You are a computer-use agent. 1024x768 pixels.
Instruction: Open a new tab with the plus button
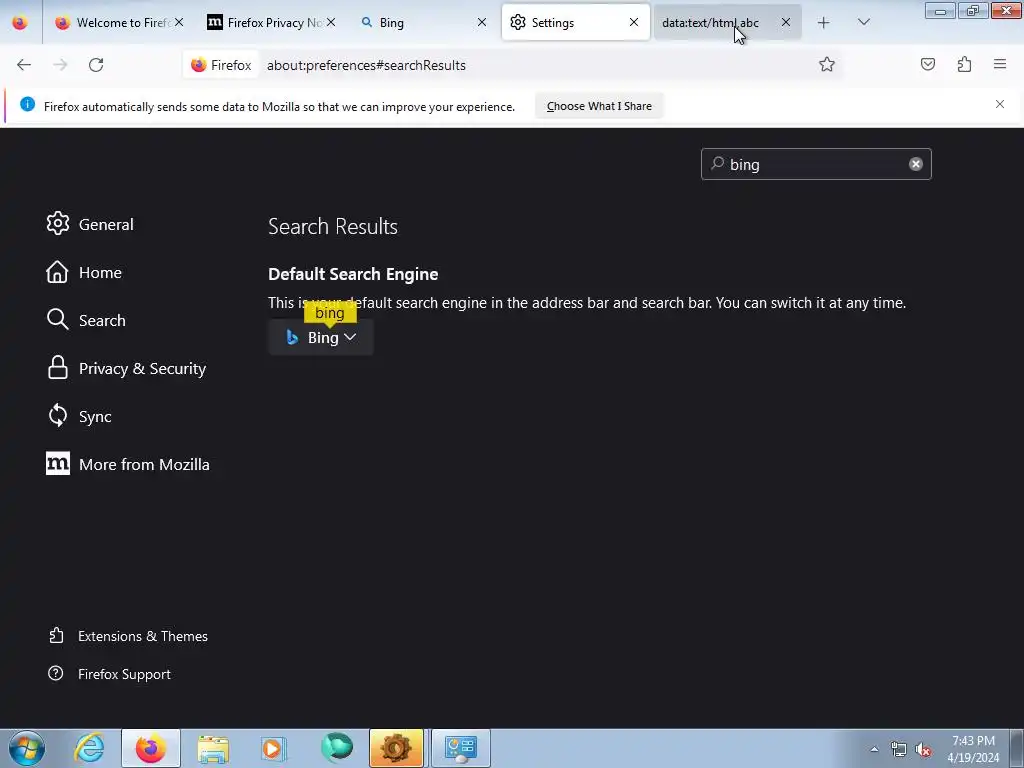(x=824, y=23)
